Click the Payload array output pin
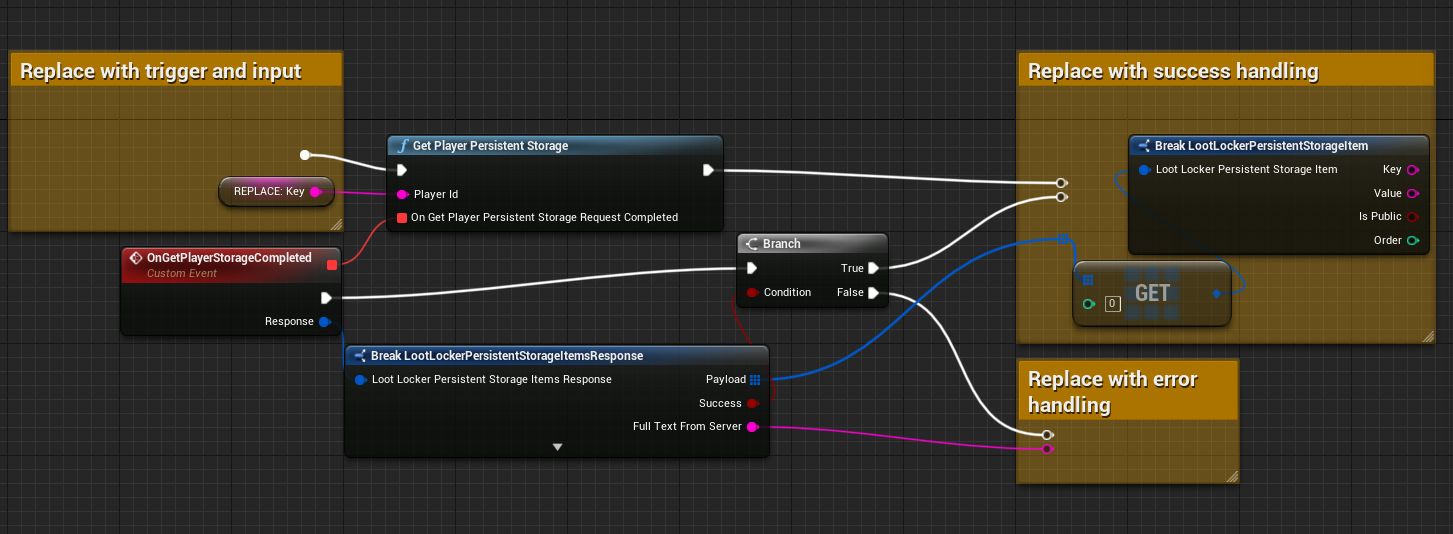Viewport: 1453px width, 534px height. [755, 380]
